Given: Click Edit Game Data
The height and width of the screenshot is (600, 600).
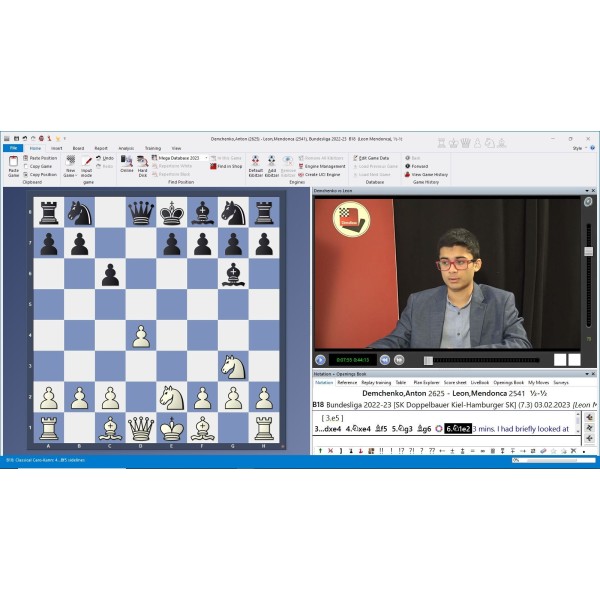Looking at the screenshot, I should pyautogui.click(x=371, y=158).
